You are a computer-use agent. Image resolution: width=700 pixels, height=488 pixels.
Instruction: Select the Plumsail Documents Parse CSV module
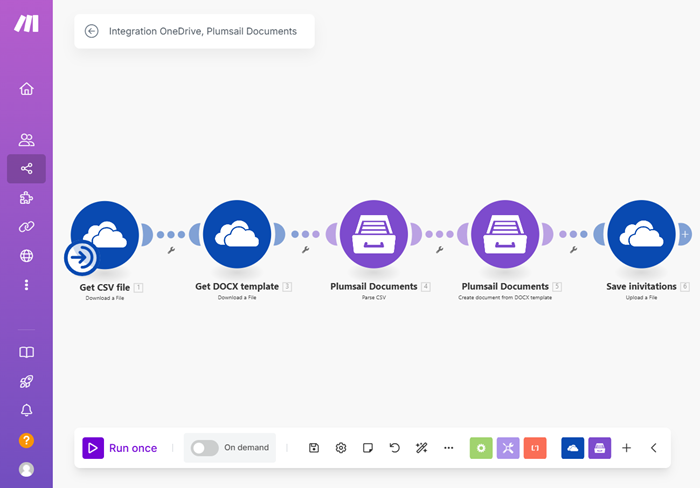click(x=374, y=234)
